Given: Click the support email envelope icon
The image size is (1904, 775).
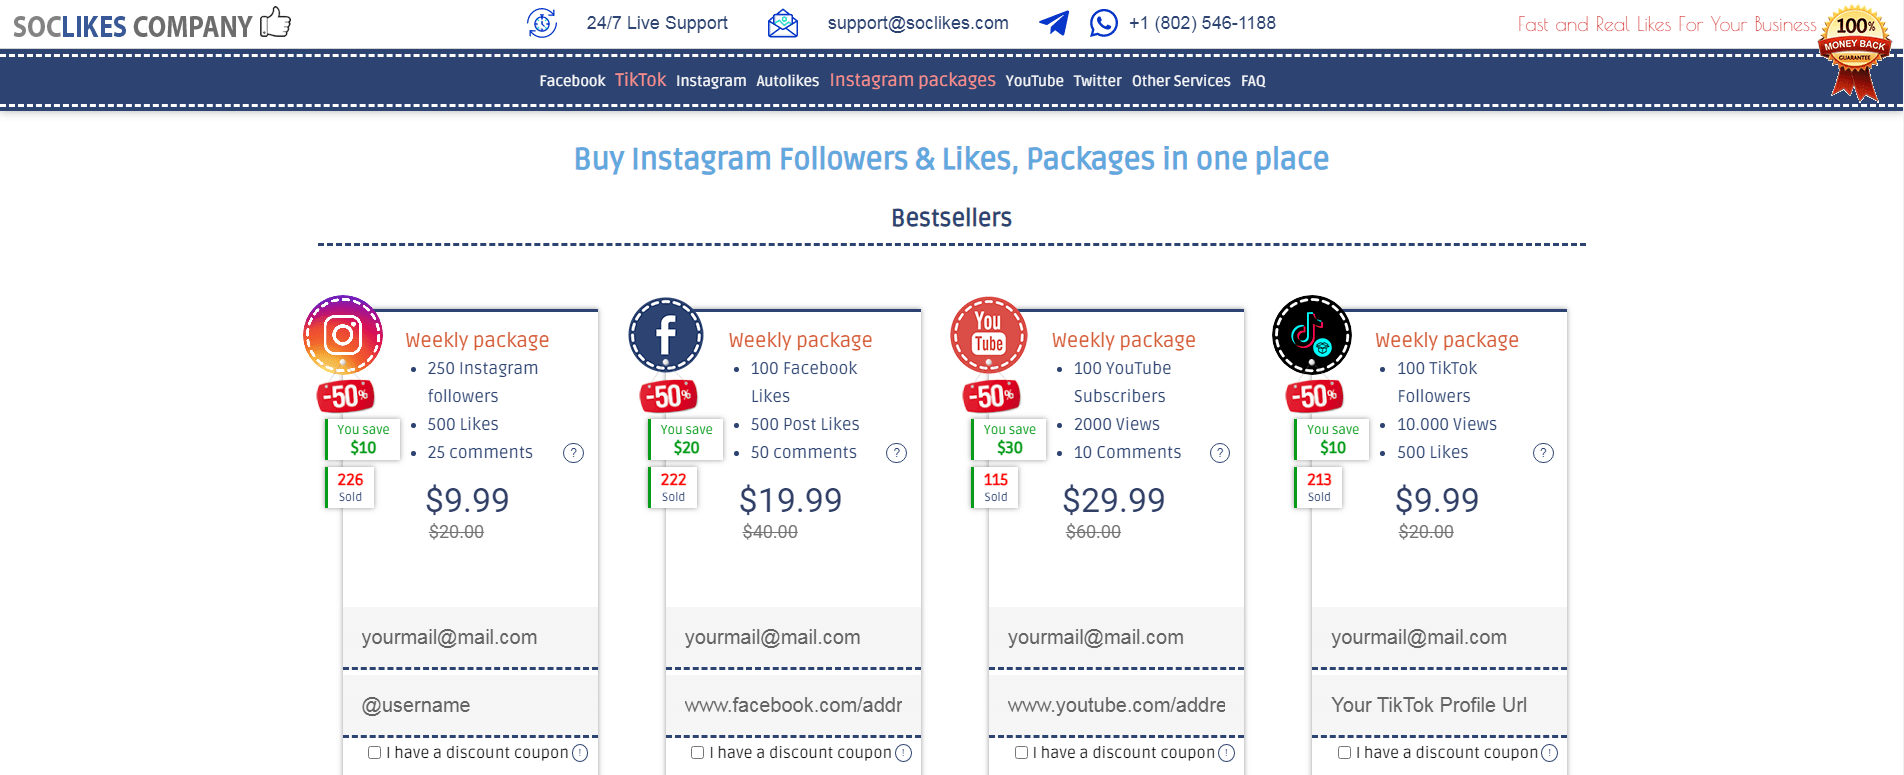Looking at the screenshot, I should (x=783, y=23).
